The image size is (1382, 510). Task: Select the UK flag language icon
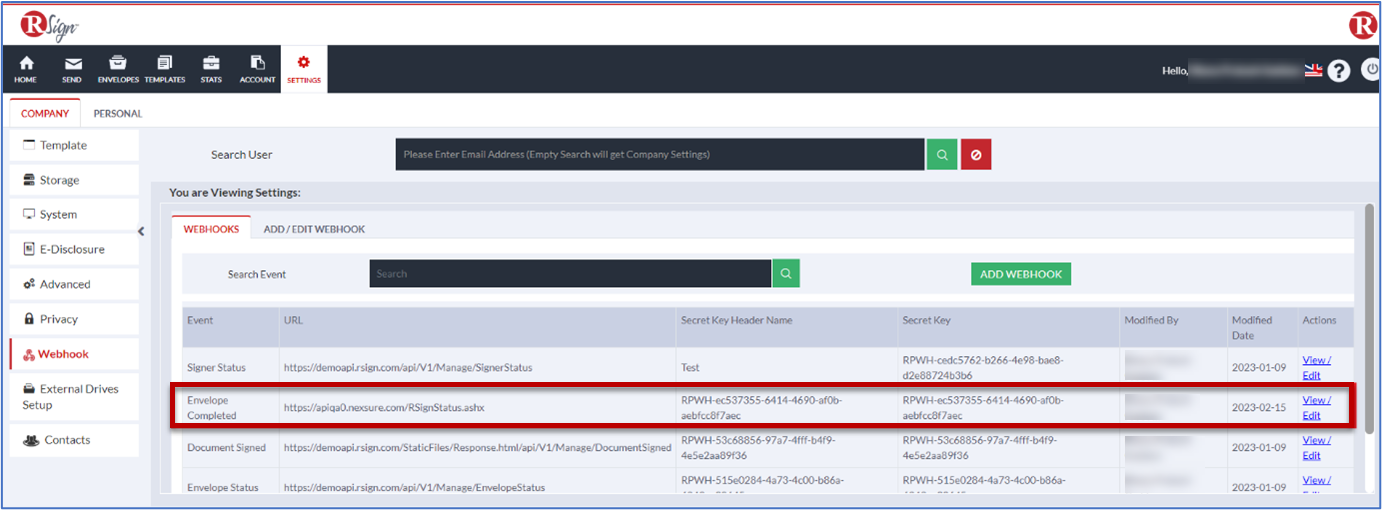click(x=1313, y=71)
